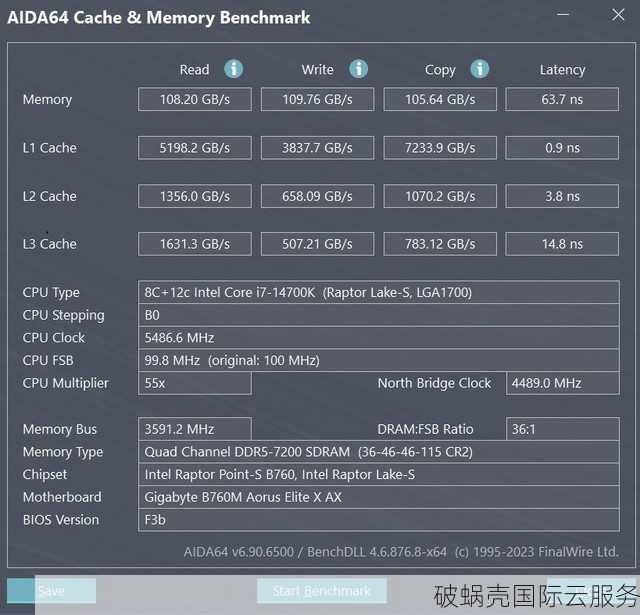Select the L1 Cache write value 3837.7 GB/s

tap(318, 148)
